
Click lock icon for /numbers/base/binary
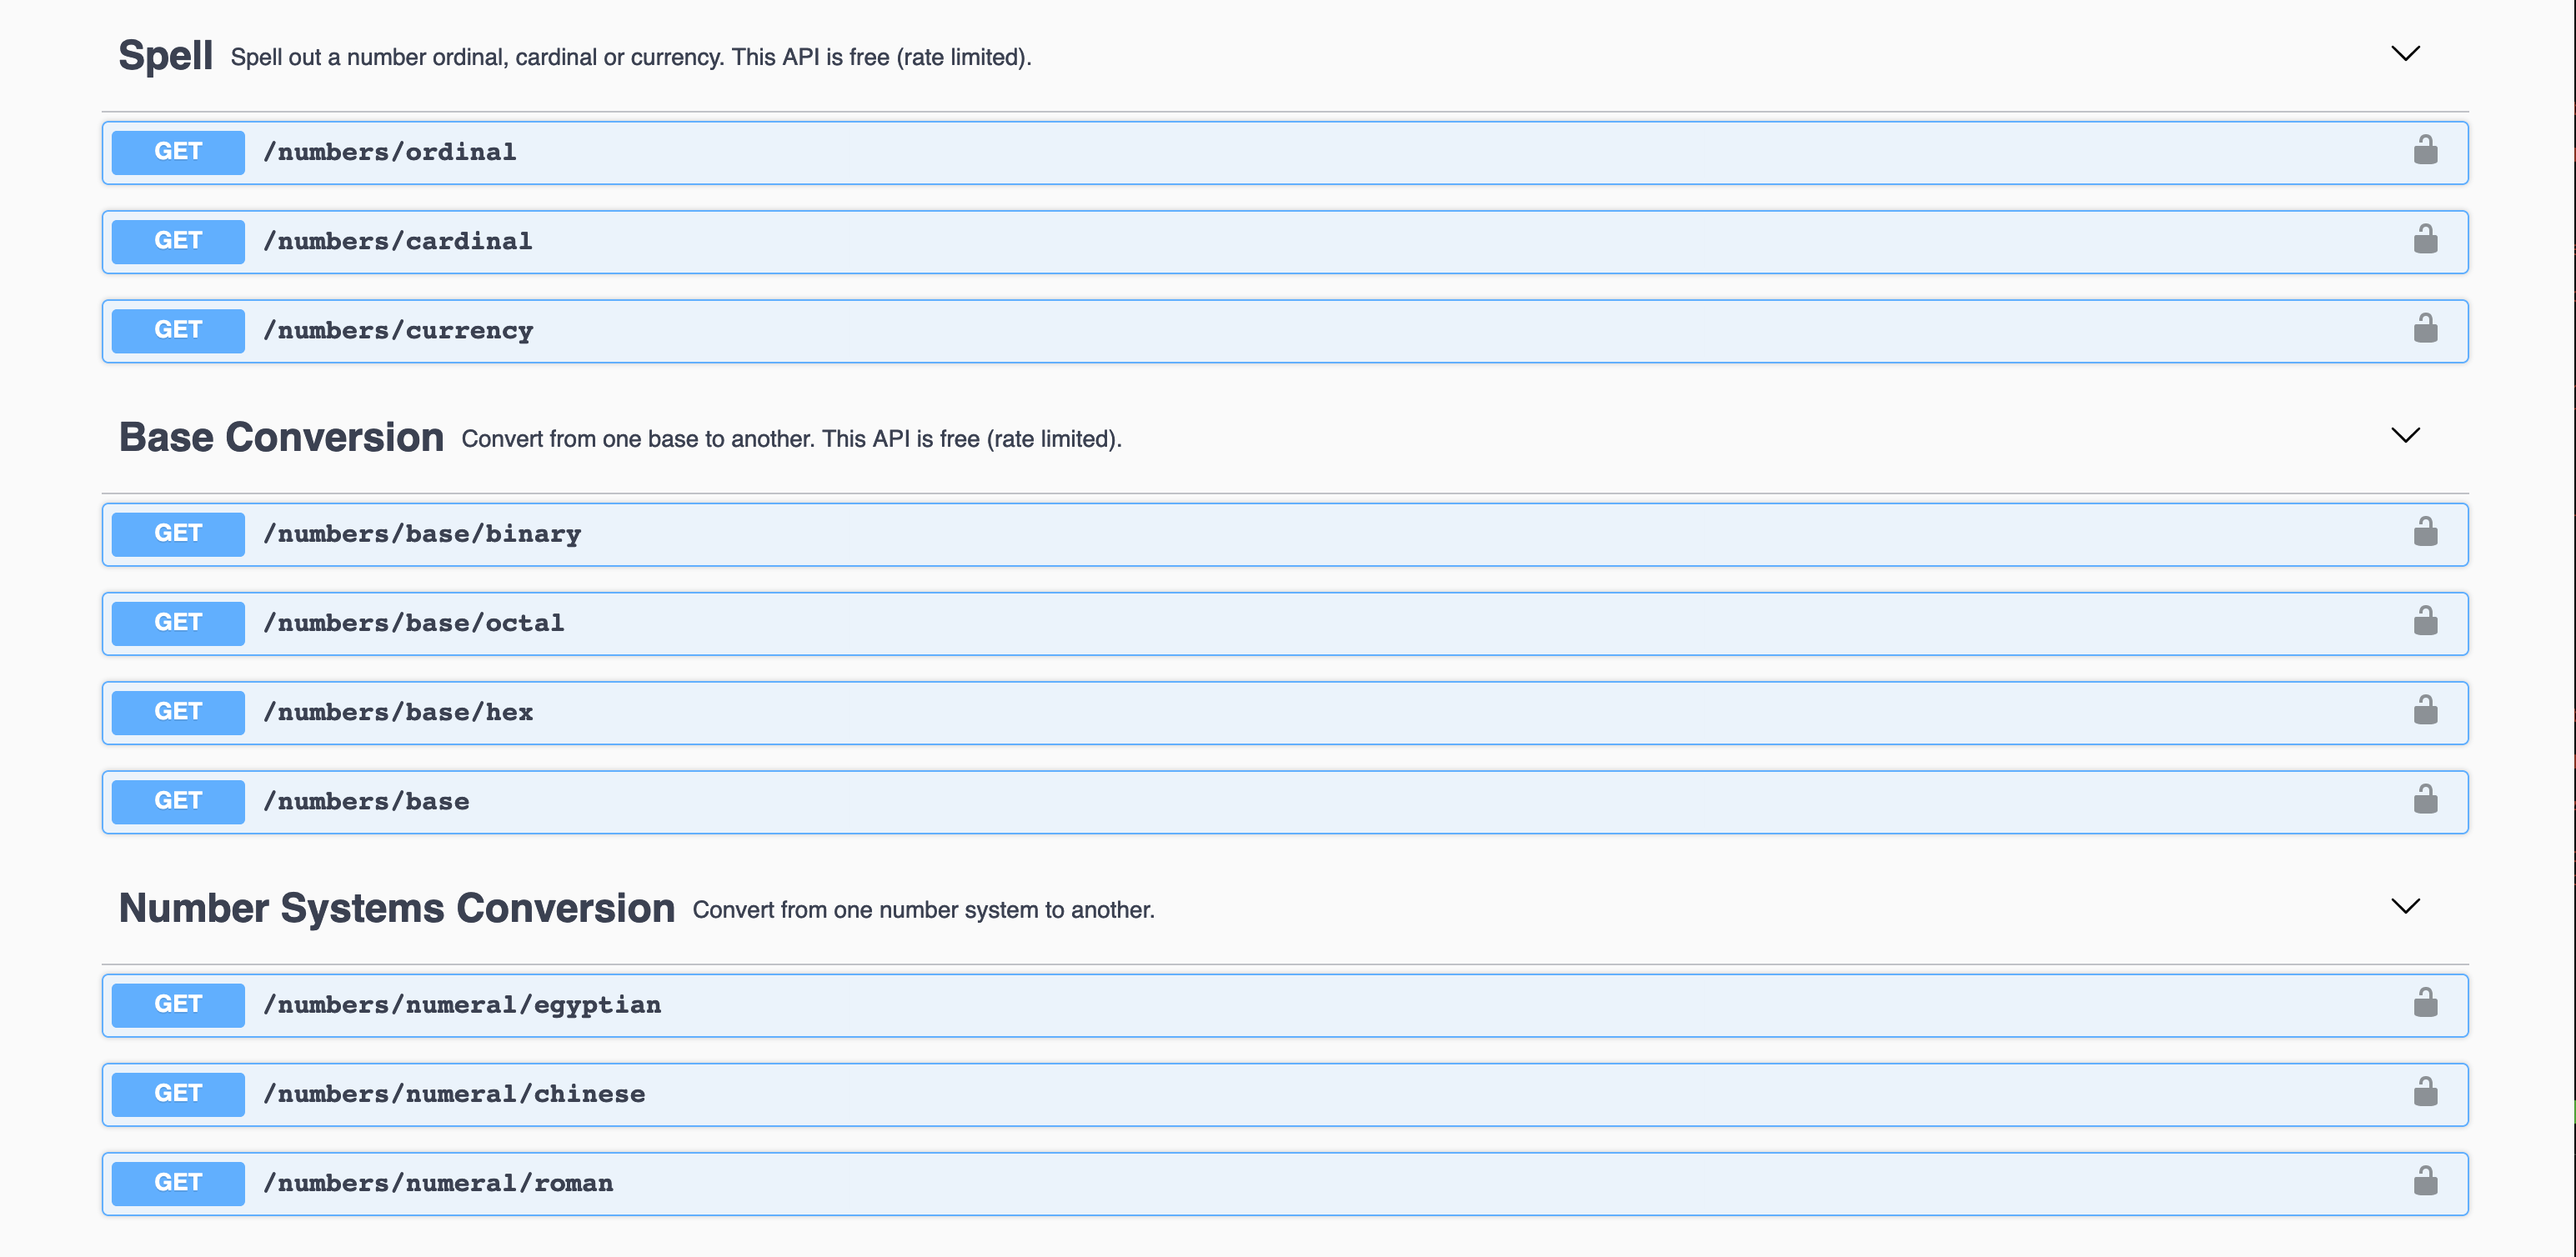pyautogui.click(x=2425, y=532)
